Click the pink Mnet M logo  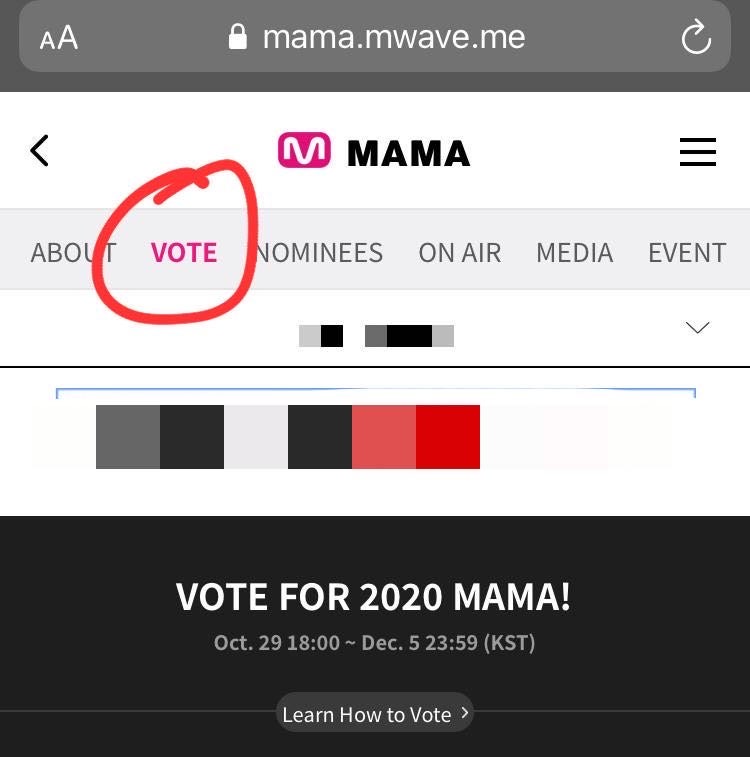click(x=304, y=151)
